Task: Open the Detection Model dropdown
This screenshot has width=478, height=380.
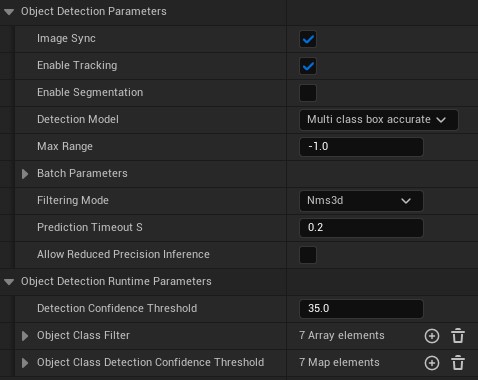Action: pyautogui.click(x=379, y=120)
